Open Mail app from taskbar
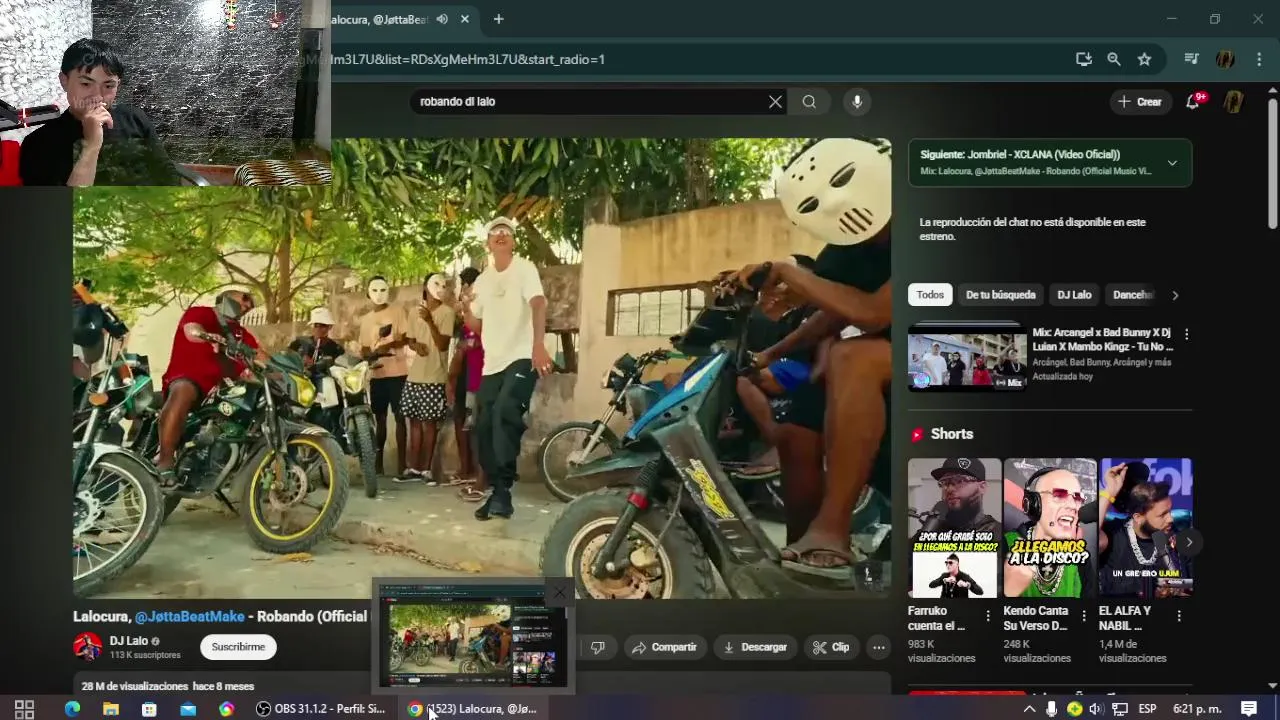Screen dimensions: 1280x720 [188, 709]
